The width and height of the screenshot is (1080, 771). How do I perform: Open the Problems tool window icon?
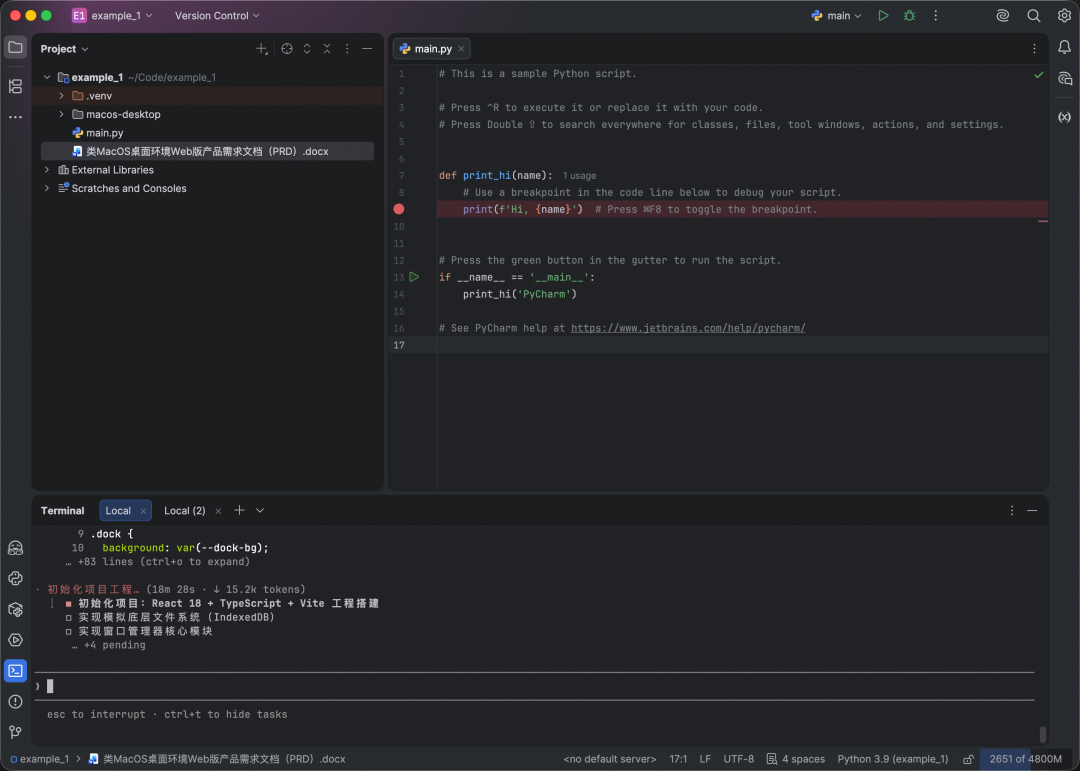15,701
